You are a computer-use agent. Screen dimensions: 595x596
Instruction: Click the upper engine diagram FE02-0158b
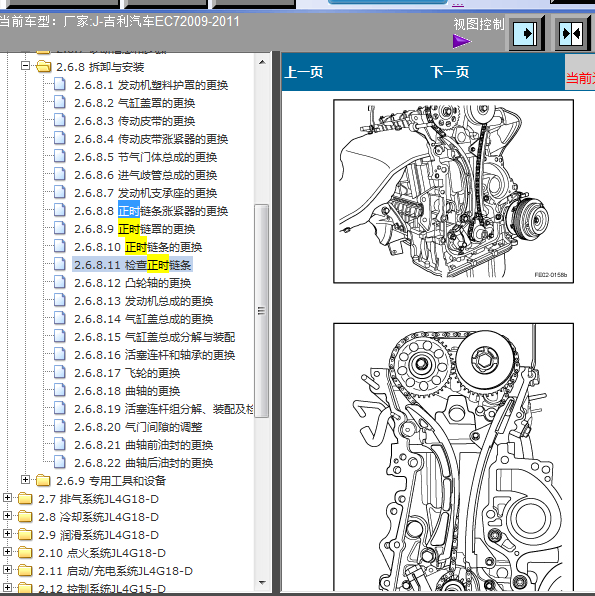point(453,191)
